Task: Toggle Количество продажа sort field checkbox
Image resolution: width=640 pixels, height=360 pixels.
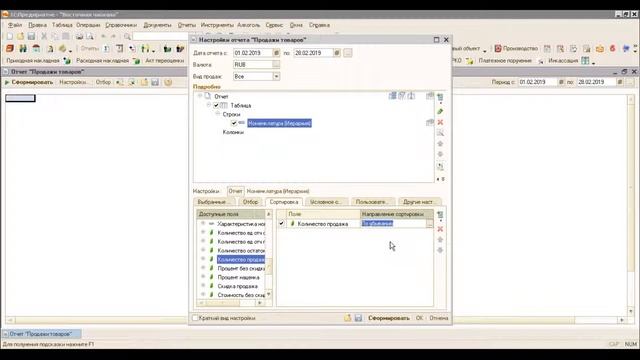Action: tap(281, 223)
